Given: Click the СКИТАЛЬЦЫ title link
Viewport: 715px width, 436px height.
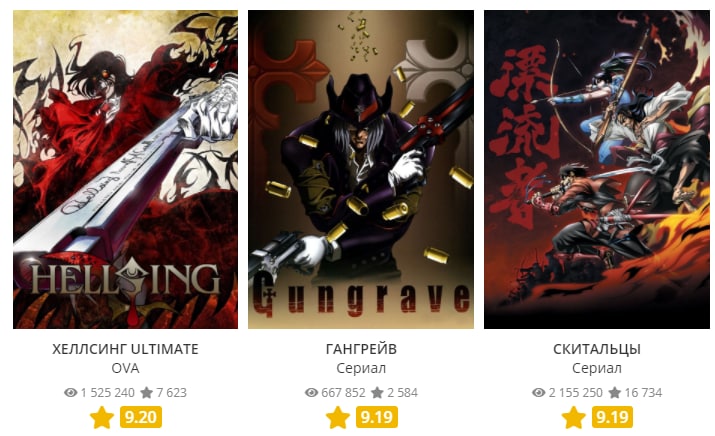Looking at the screenshot, I should click(597, 349).
